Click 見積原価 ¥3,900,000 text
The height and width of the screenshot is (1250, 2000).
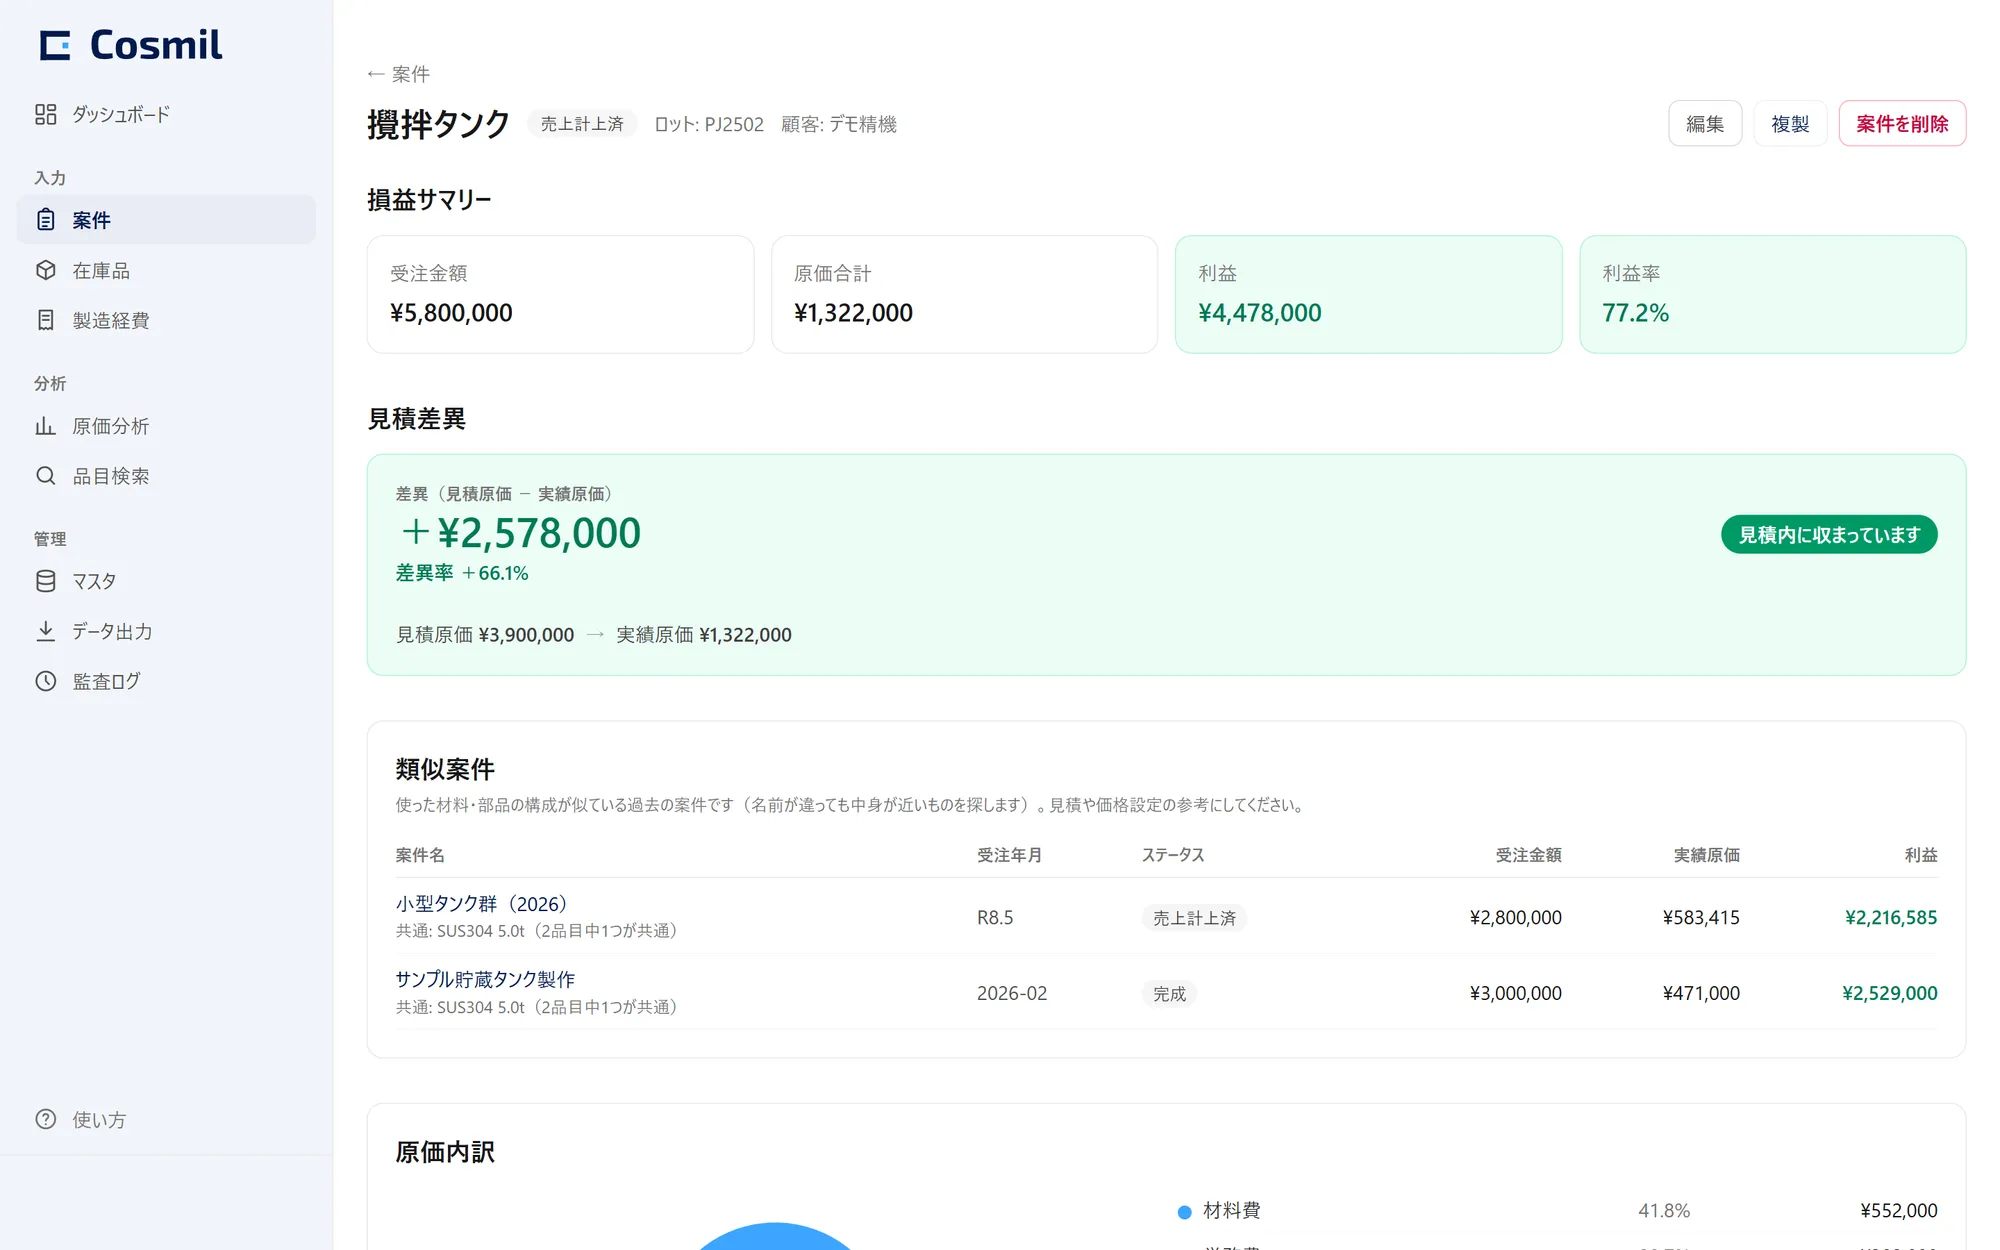485,635
